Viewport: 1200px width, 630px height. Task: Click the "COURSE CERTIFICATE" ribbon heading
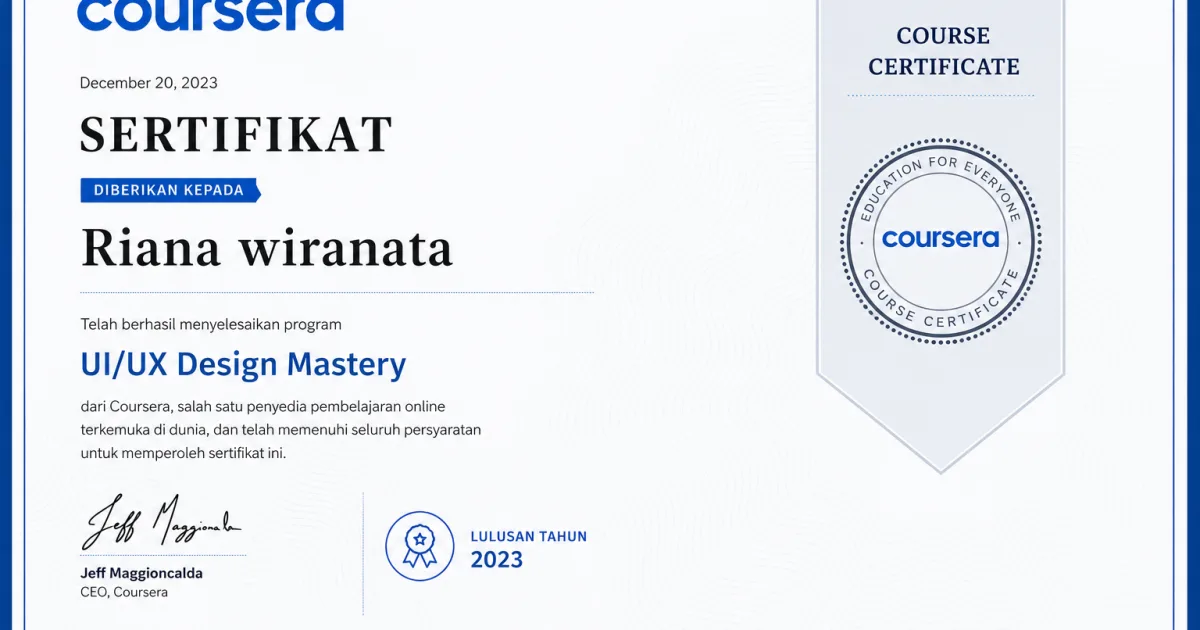[x=943, y=51]
